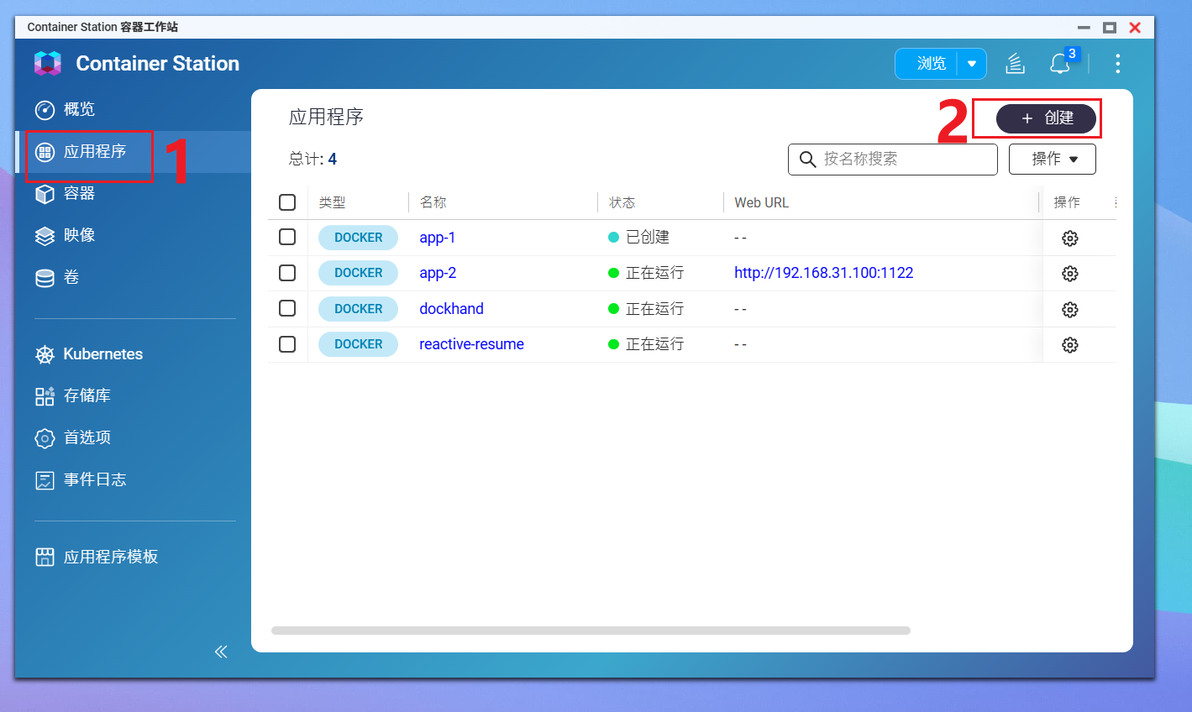Select the reactive-resume row checkbox
The width and height of the screenshot is (1192, 712).
pos(287,344)
